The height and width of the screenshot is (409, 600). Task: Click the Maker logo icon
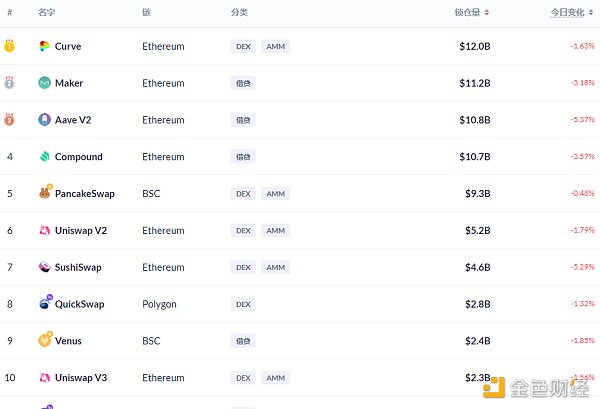point(44,83)
